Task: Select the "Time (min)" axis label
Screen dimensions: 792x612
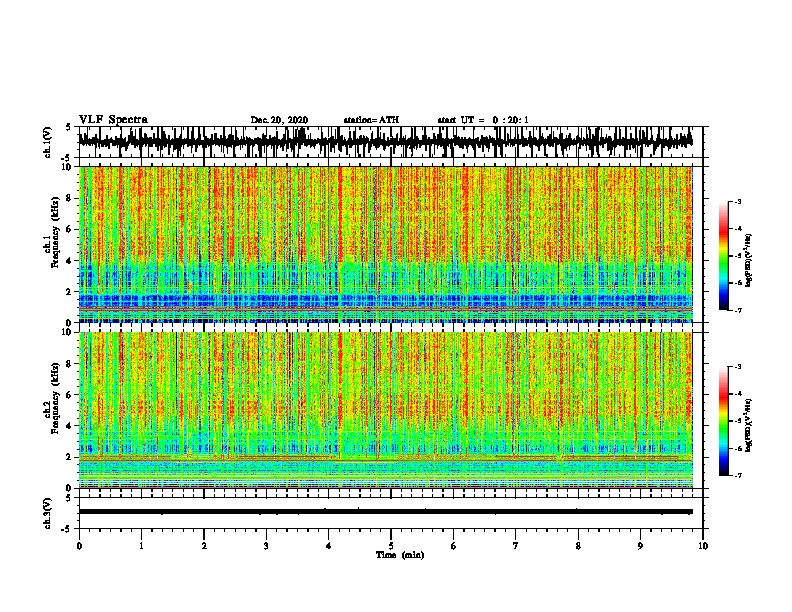Action: [400, 555]
